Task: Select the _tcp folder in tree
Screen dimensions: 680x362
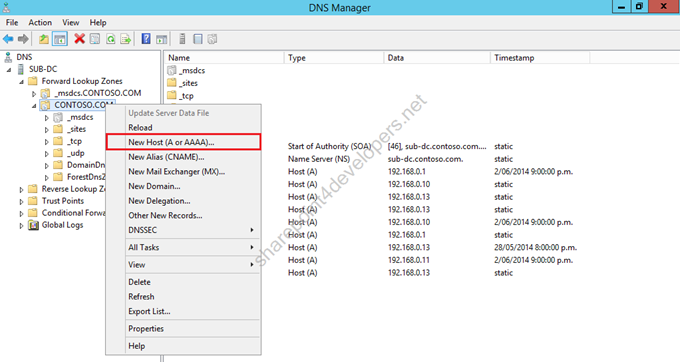Action: click(75, 141)
